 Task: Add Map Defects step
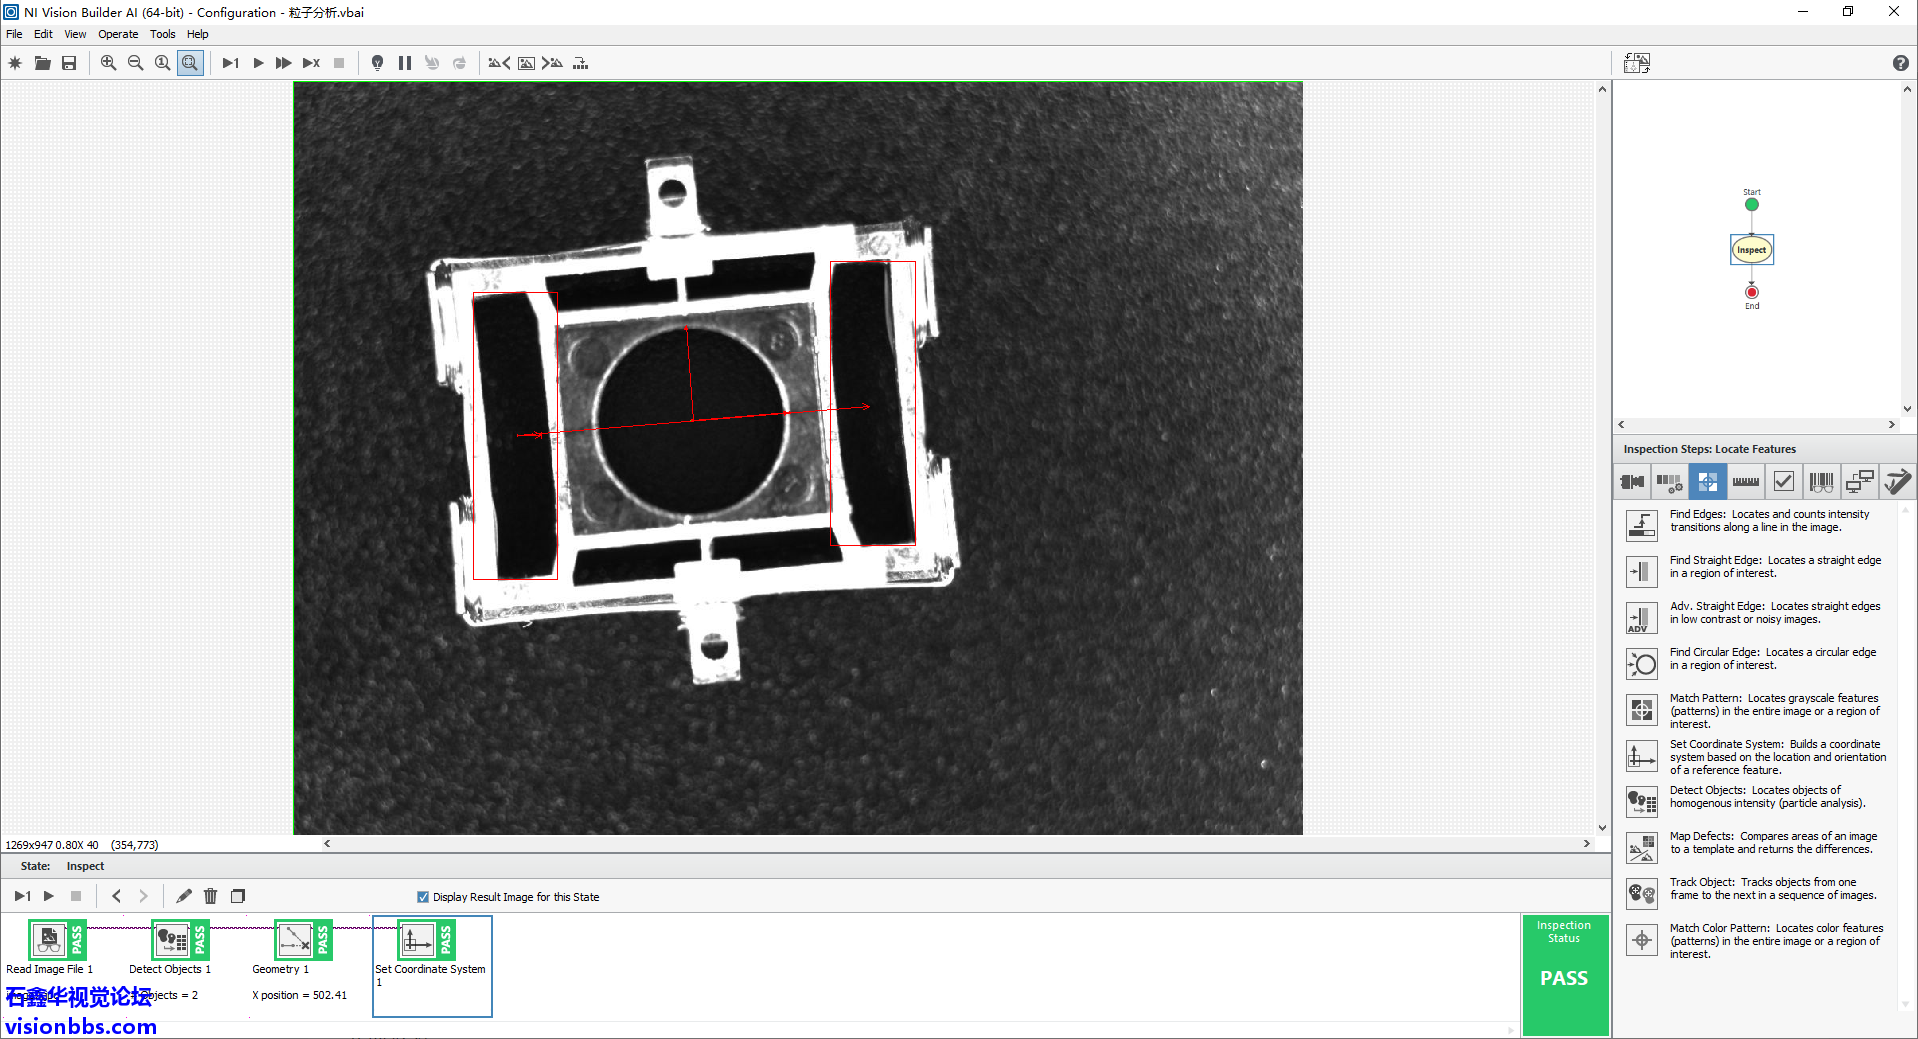tap(1642, 848)
